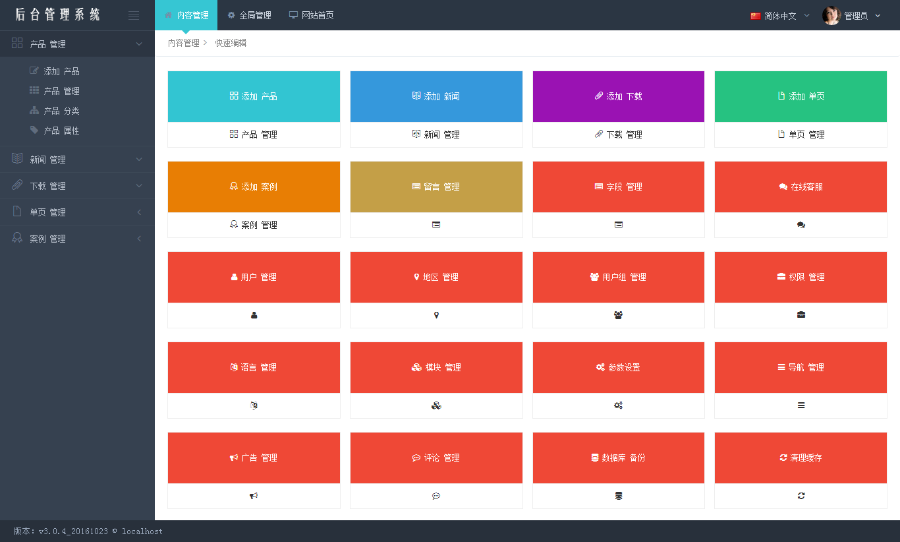Click the 导航 管理 red tile
Image resolution: width=900 pixels, height=542 pixels.
[801, 367]
